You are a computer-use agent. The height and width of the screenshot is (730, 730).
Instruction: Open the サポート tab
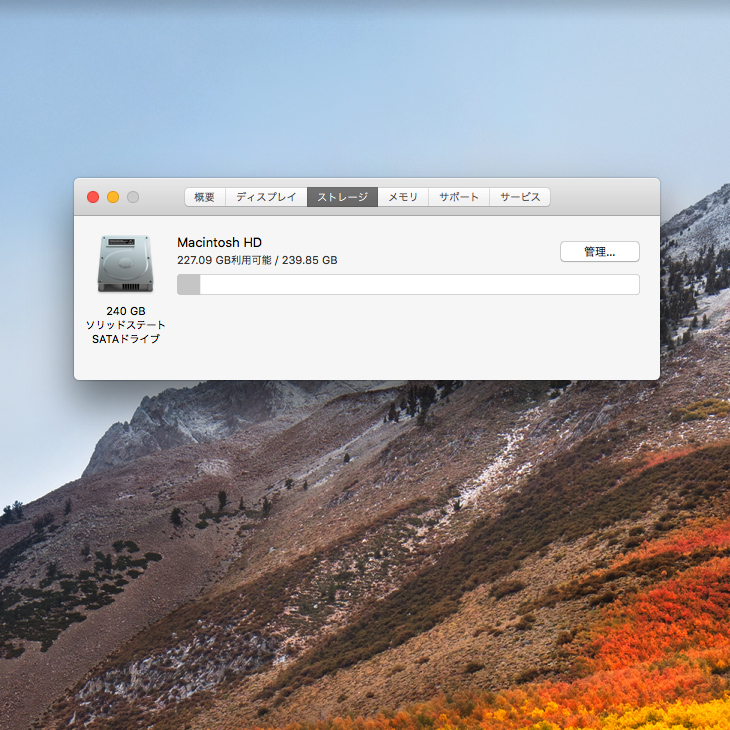459,197
